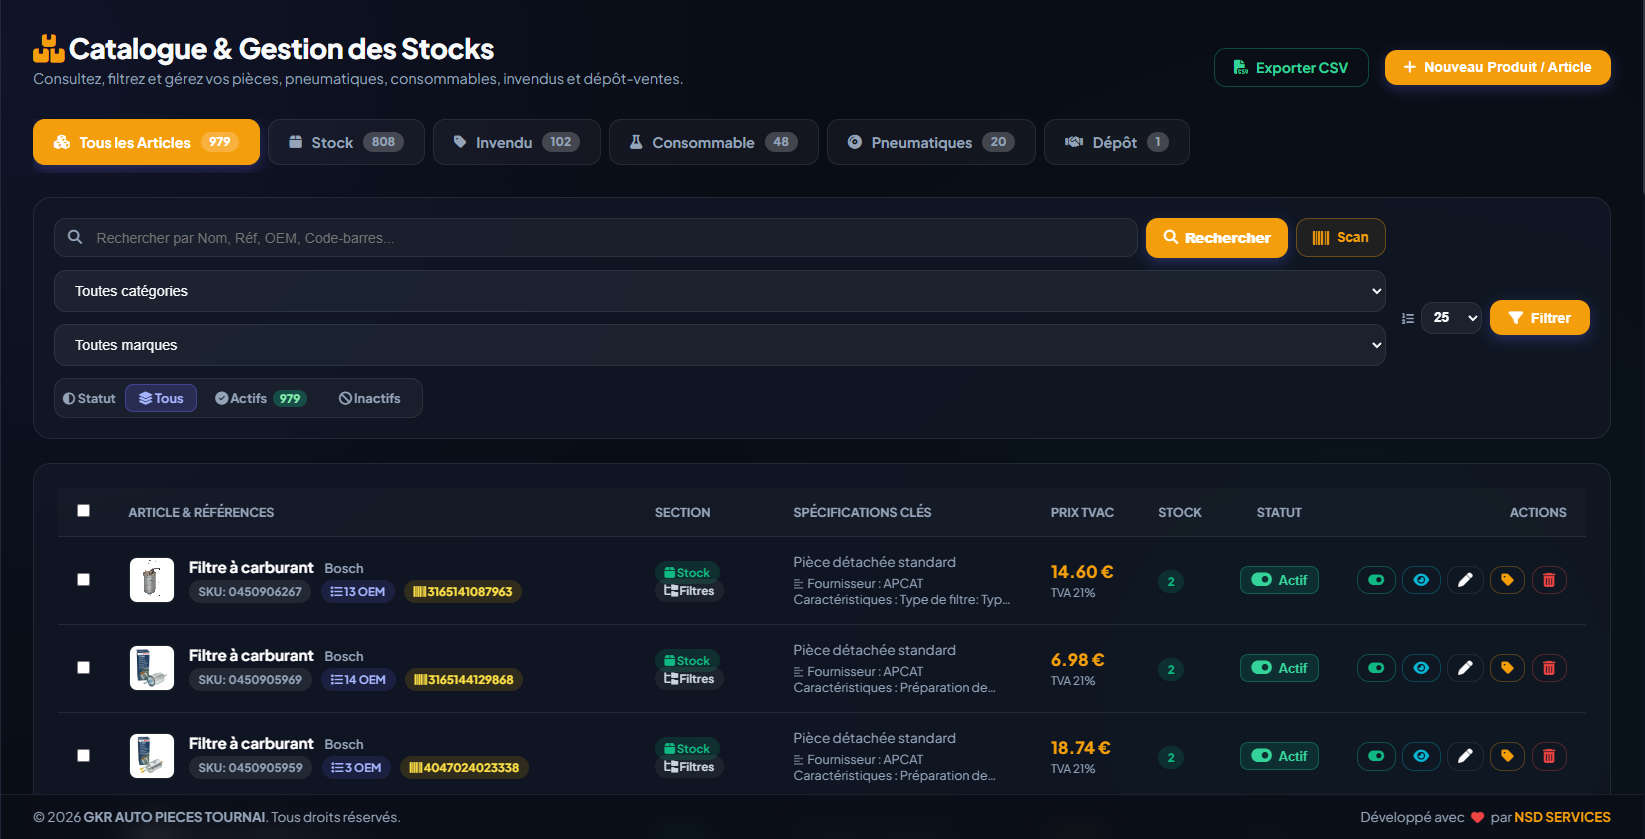Open the Dépôt tab
Viewport: 1645px width, 839px height.
(x=1117, y=142)
